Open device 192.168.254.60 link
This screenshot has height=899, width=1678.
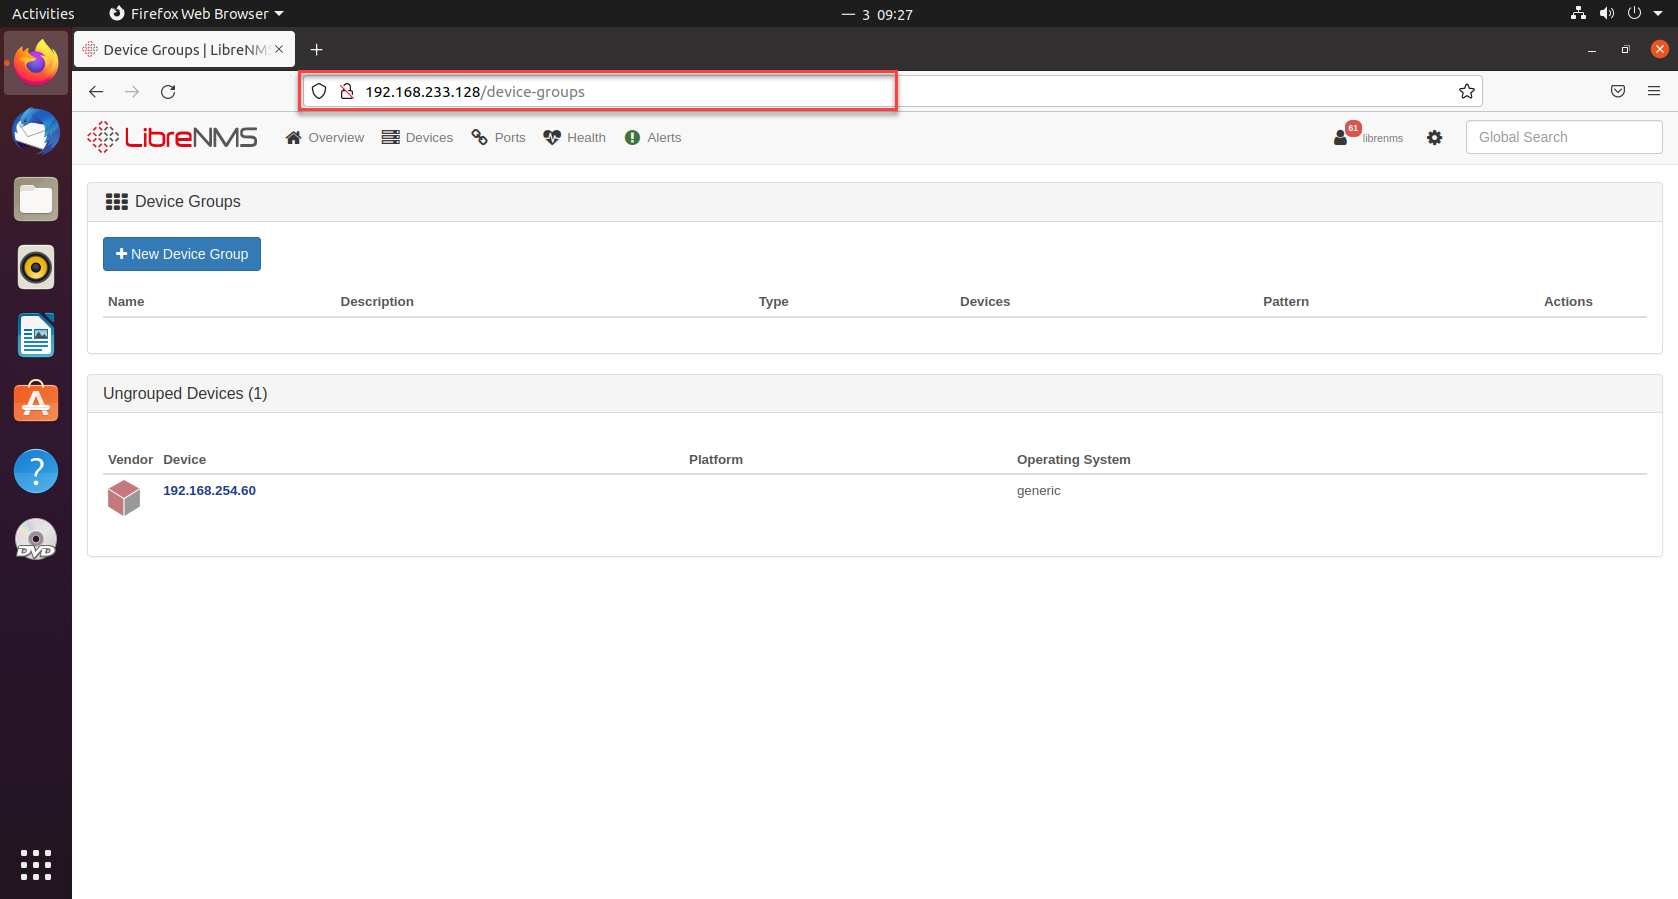[209, 491]
